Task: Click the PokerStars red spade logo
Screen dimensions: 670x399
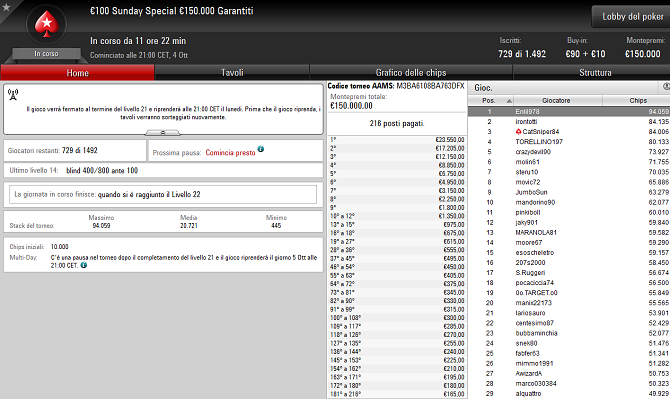Action: coord(47,24)
